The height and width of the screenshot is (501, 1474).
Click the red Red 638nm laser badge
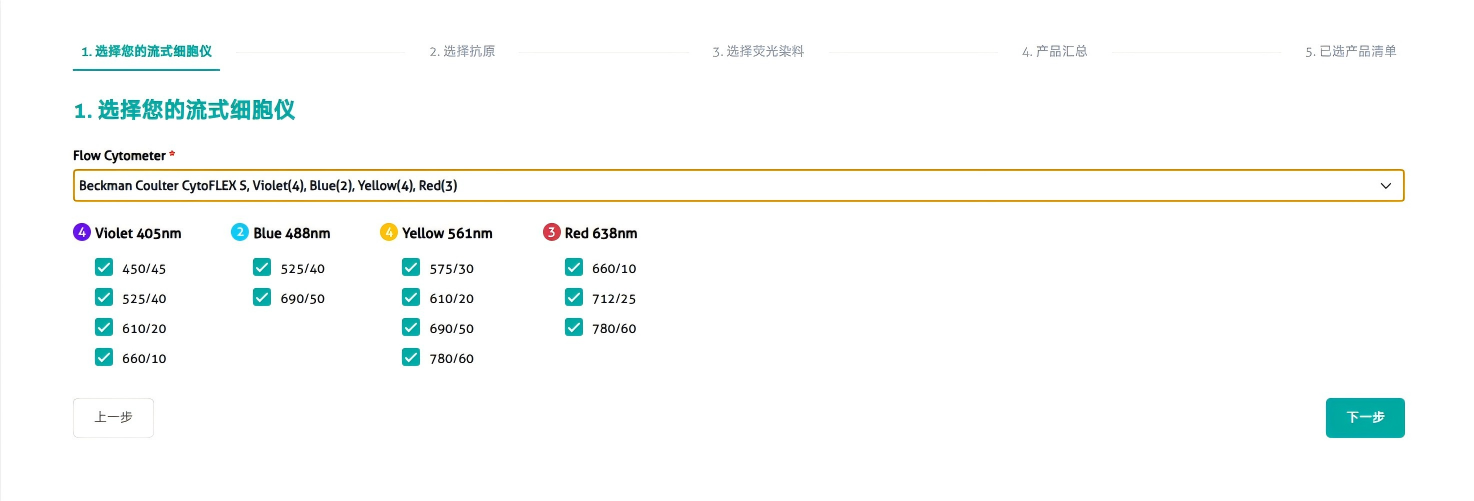pyautogui.click(x=552, y=233)
